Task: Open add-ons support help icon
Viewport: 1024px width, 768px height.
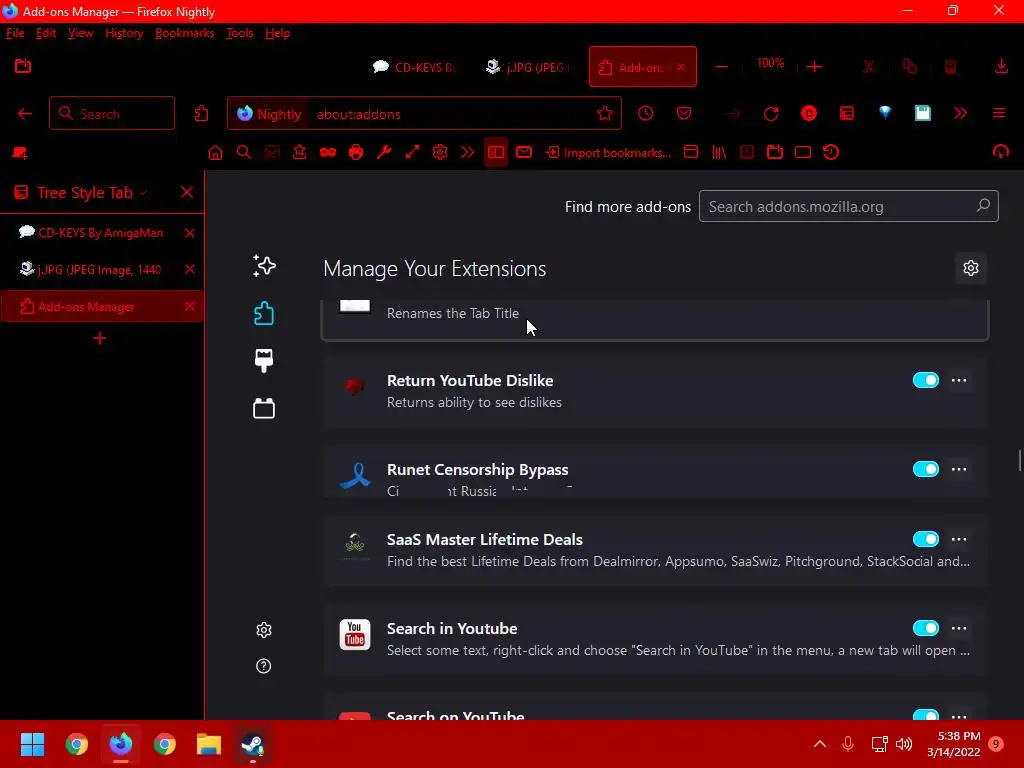Action: 264,666
